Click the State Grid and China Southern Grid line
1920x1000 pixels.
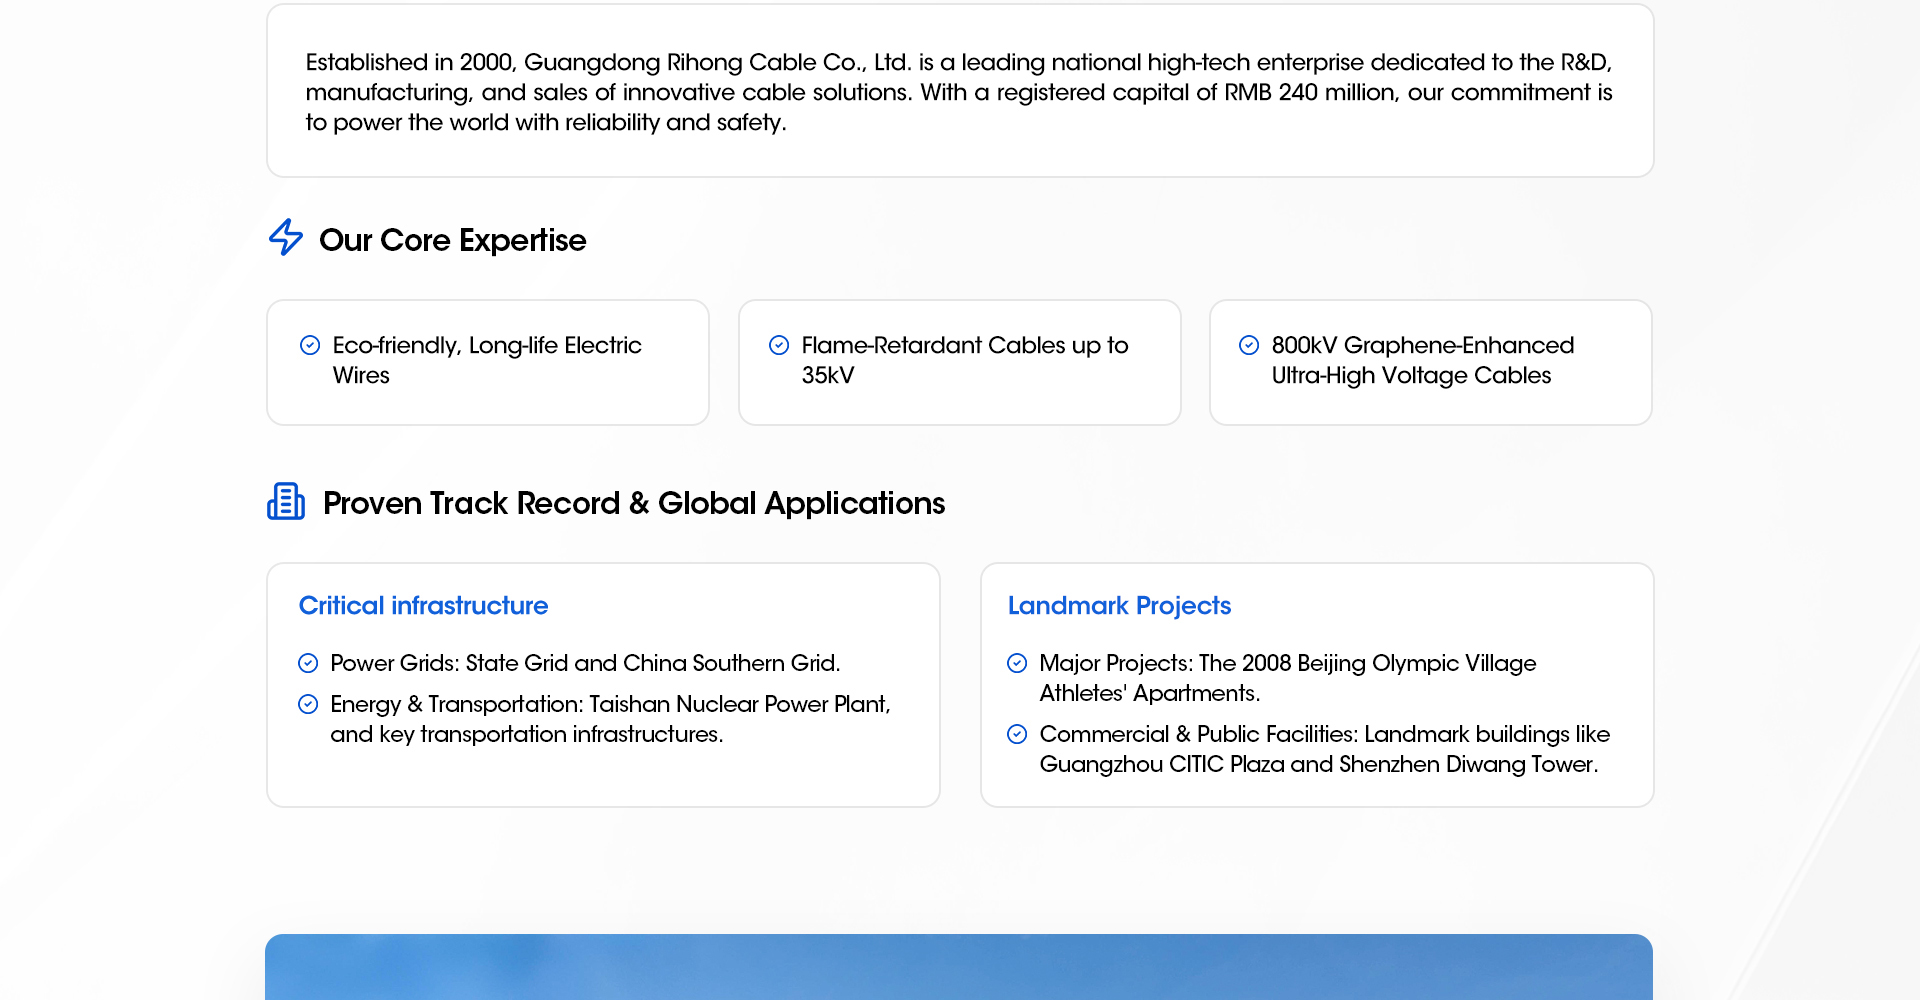(x=585, y=663)
